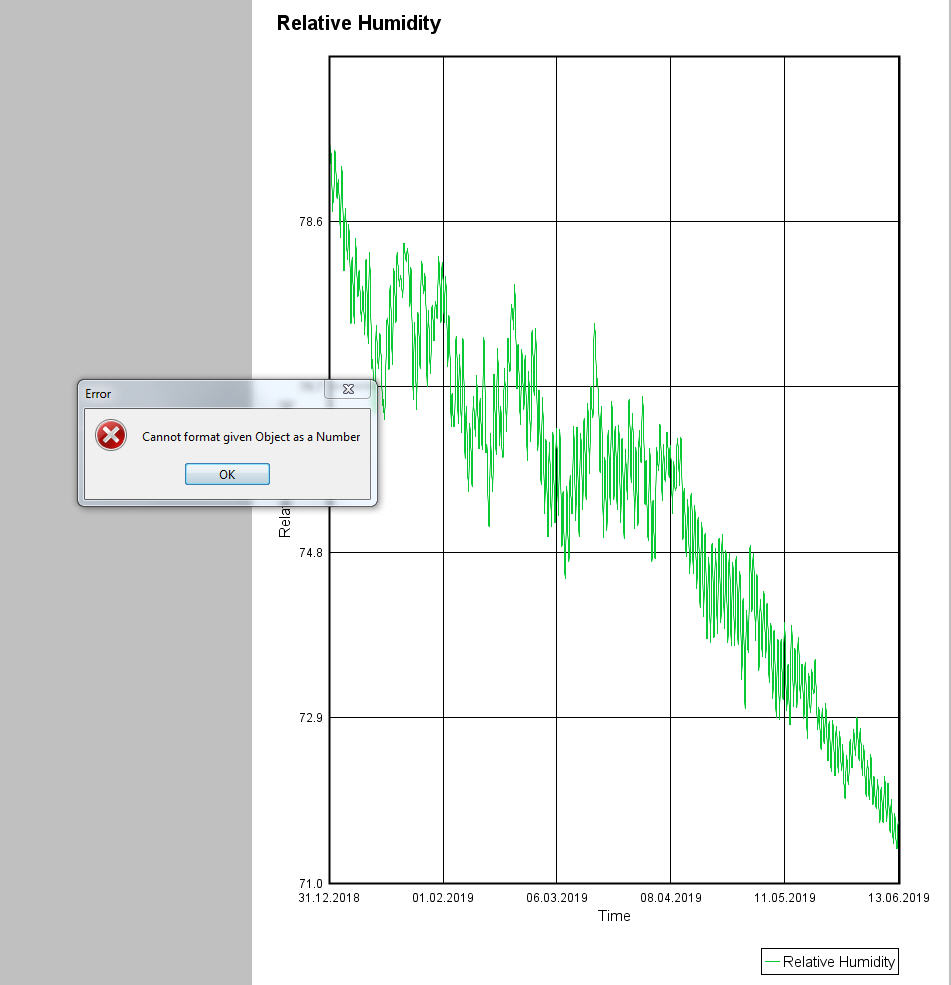Click the 11.05.2019 date tick label
Screen dimensions: 951x985
[785, 898]
